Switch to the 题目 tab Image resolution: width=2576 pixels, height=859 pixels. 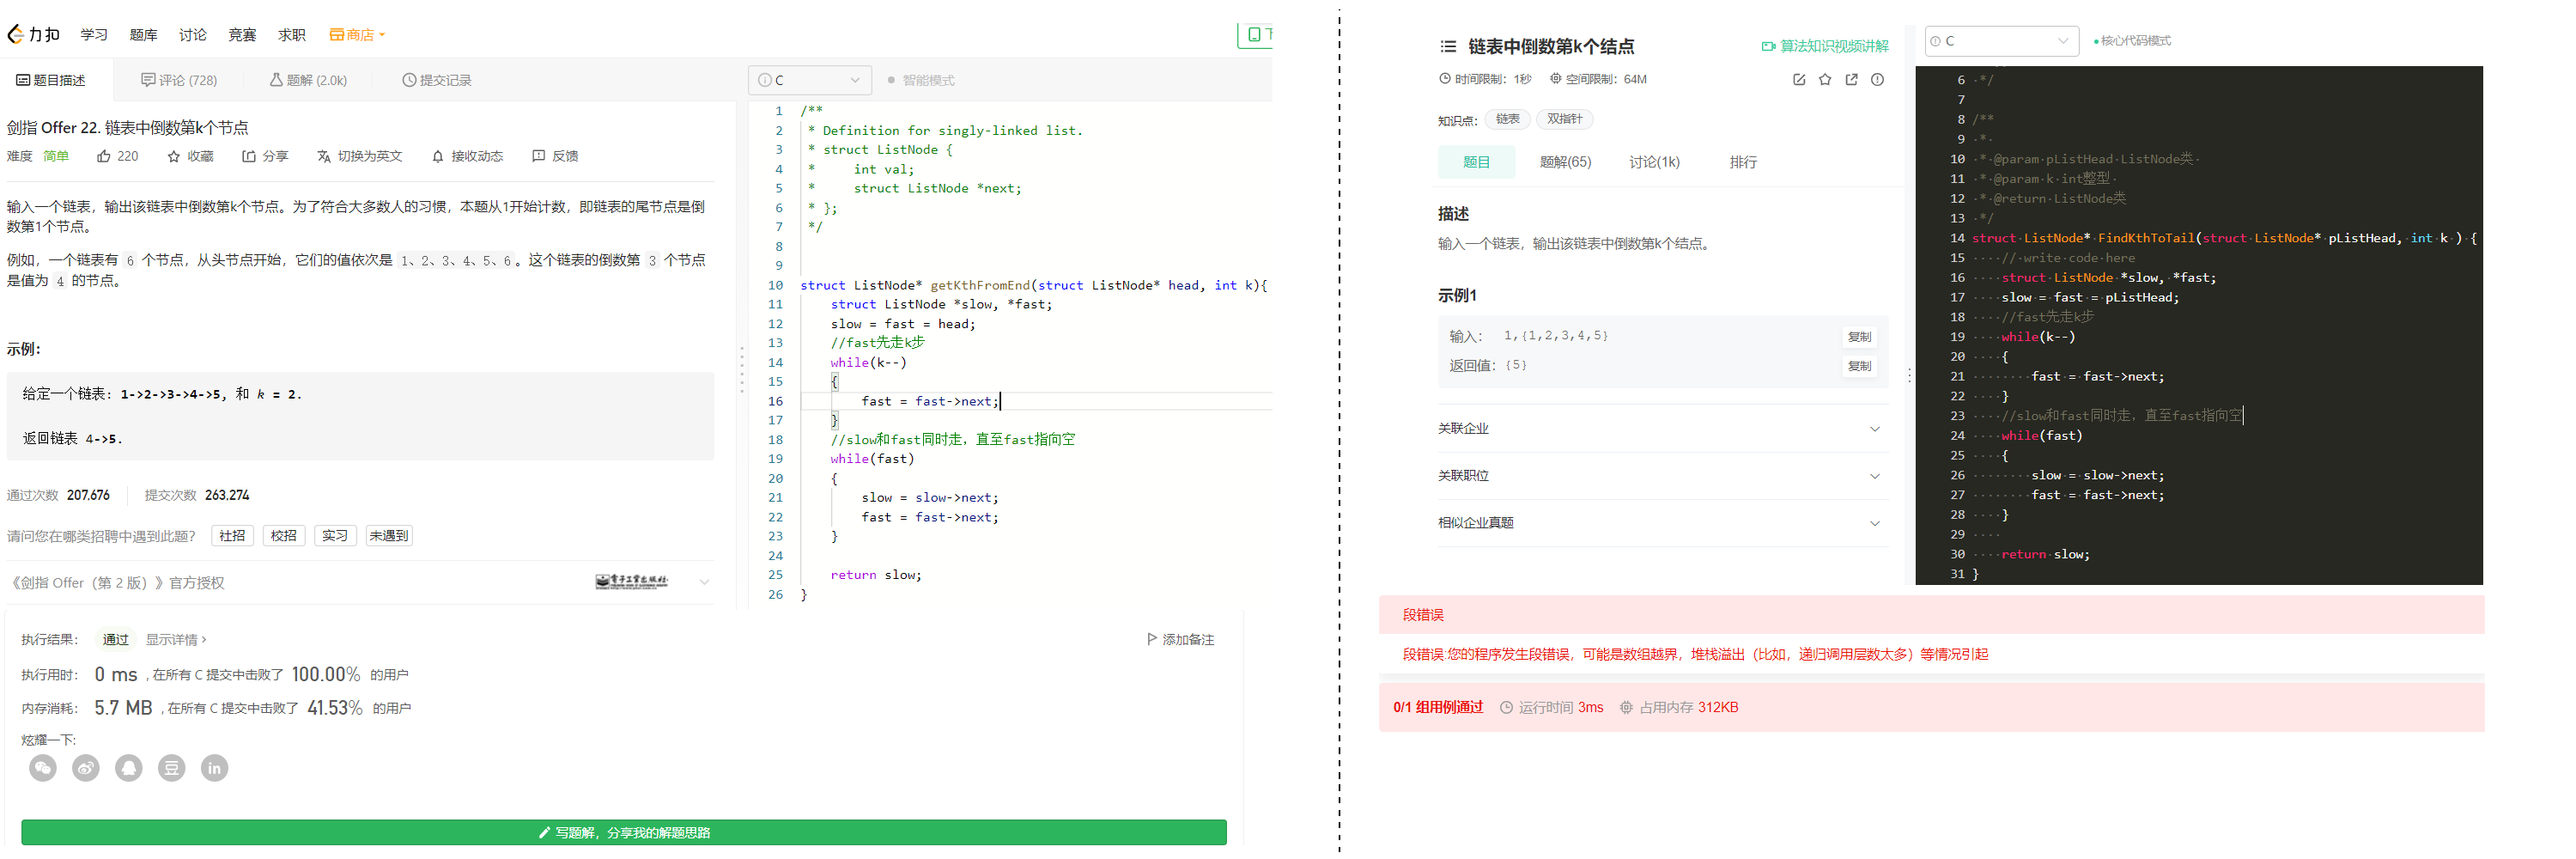[x=1477, y=162]
